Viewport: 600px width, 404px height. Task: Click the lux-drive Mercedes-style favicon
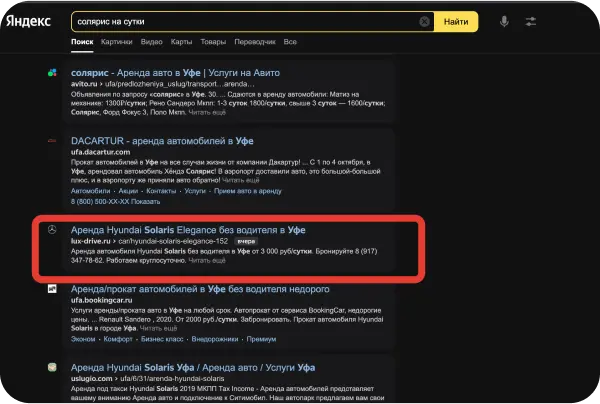tap(52, 230)
